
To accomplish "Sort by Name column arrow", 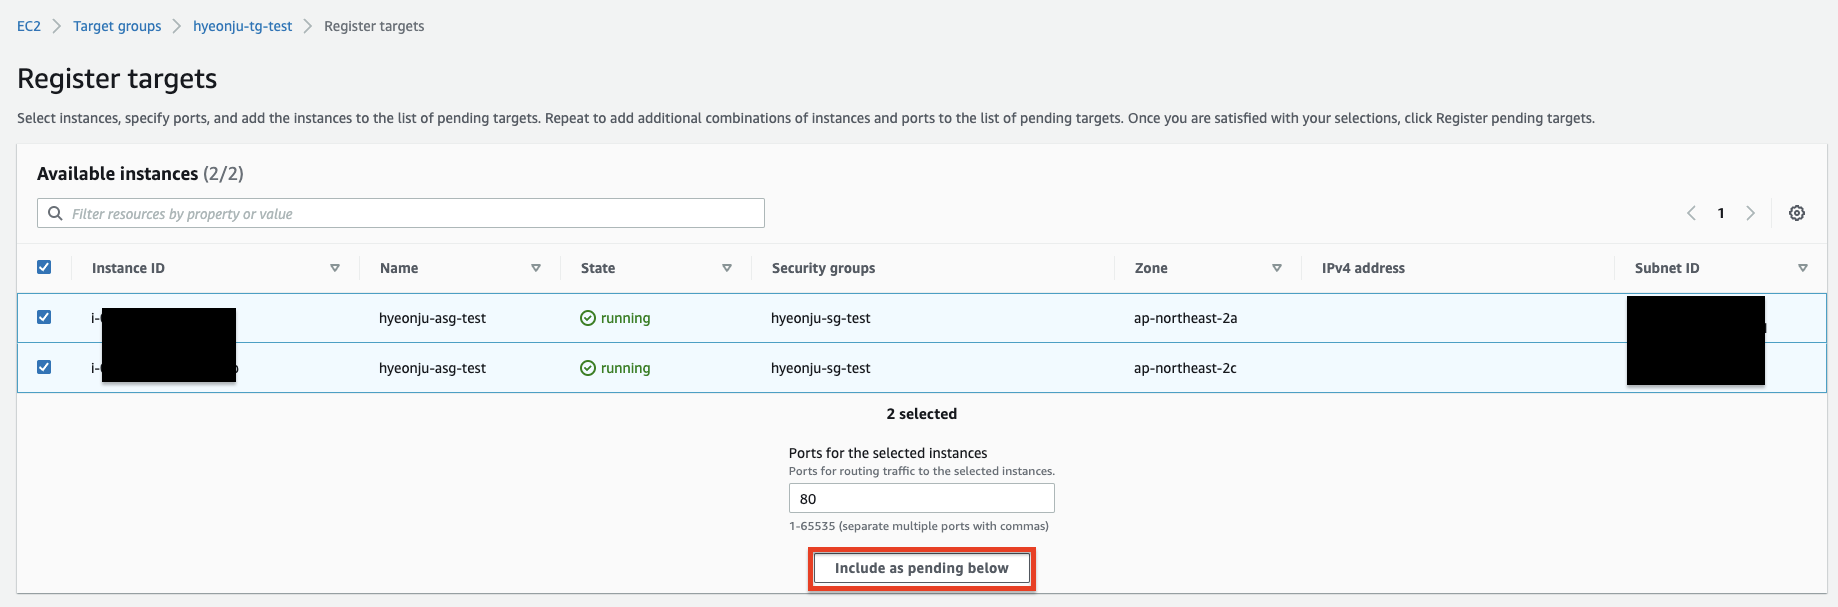I will point(536,268).
